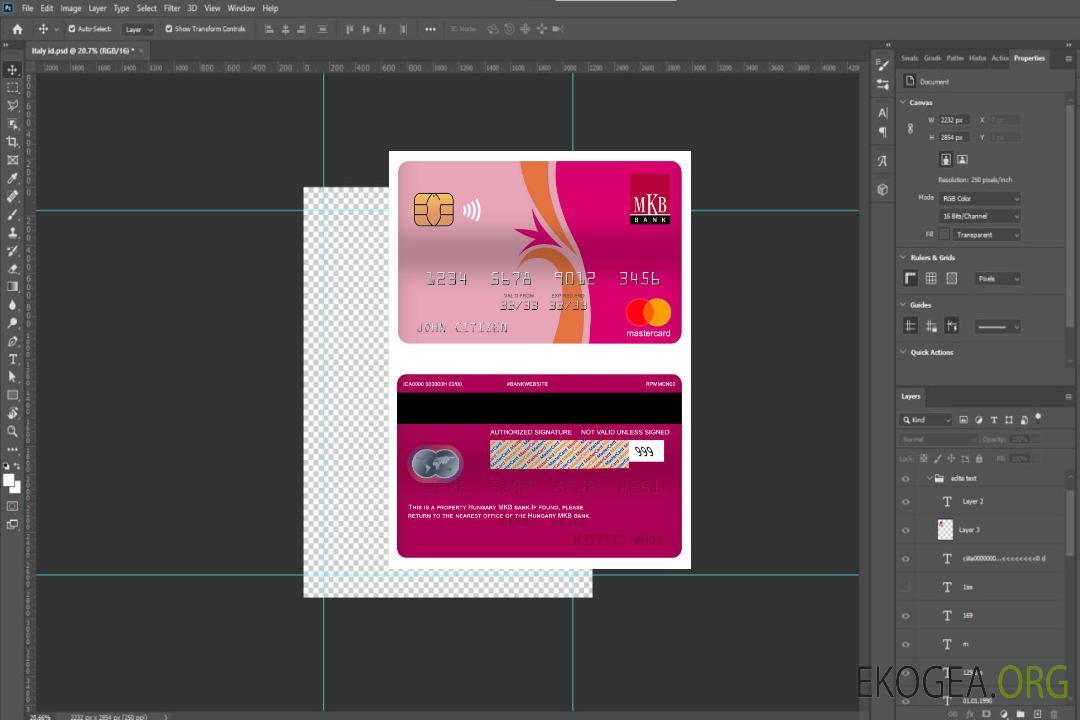Collapse the Rulers & Grids section
The height and width of the screenshot is (720, 1080).
click(x=903, y=257)
